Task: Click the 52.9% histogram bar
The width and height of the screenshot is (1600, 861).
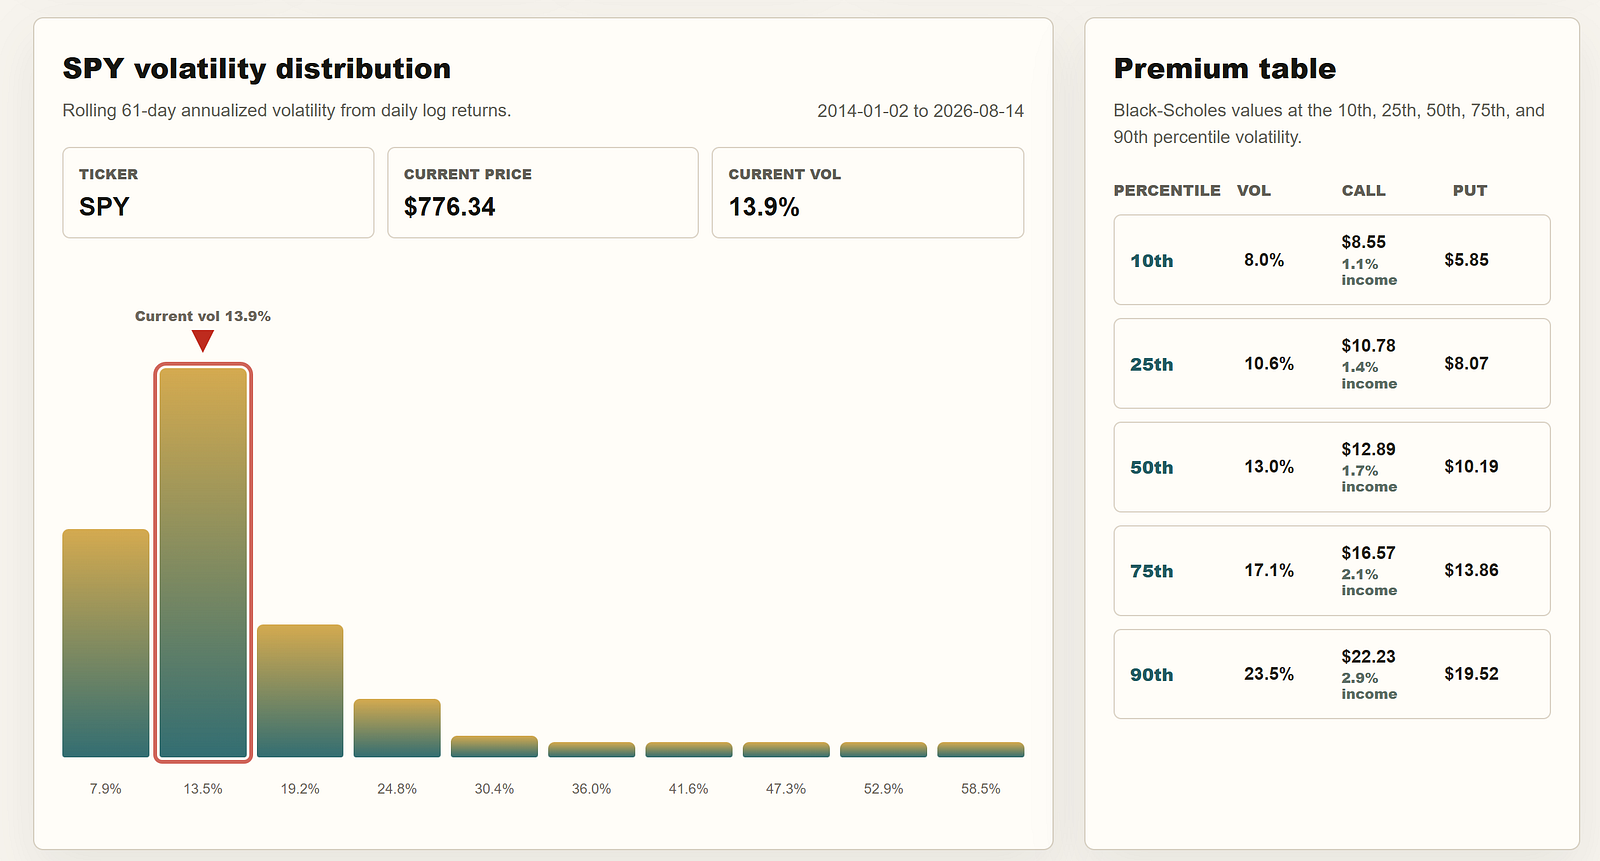Action: click(883, 750)
